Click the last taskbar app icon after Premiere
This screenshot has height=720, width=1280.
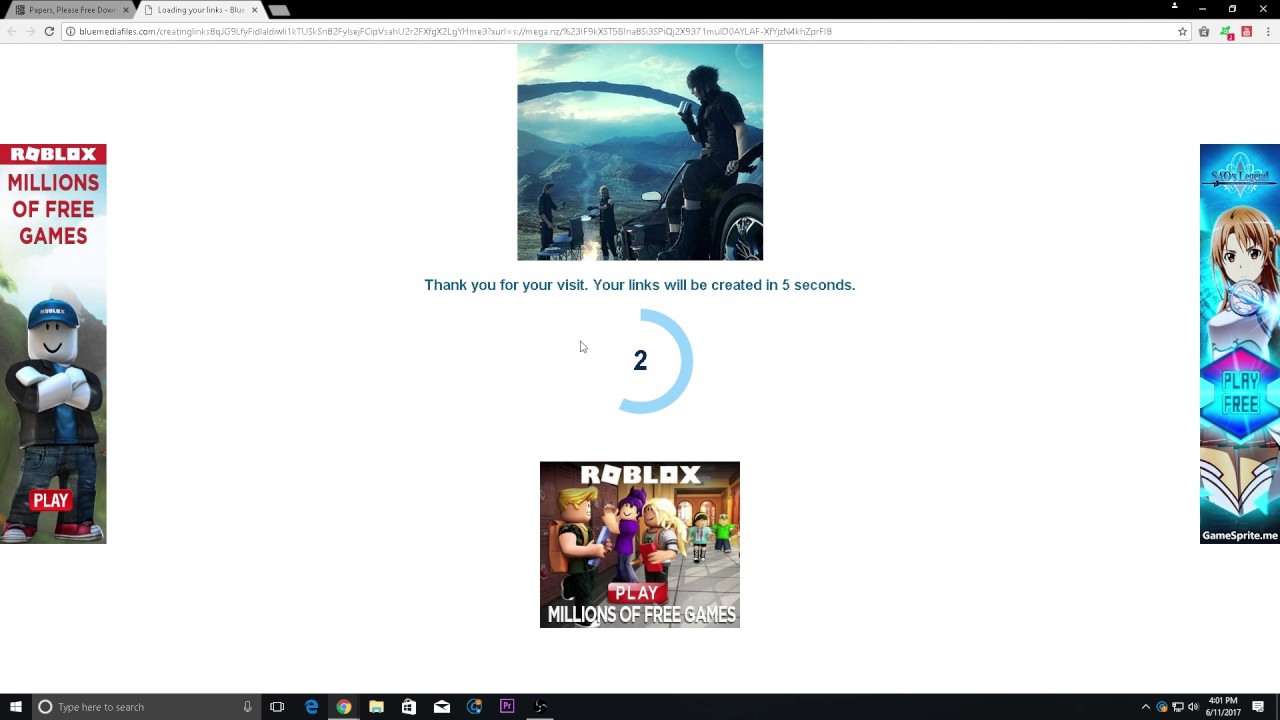[x=540, y=707]
